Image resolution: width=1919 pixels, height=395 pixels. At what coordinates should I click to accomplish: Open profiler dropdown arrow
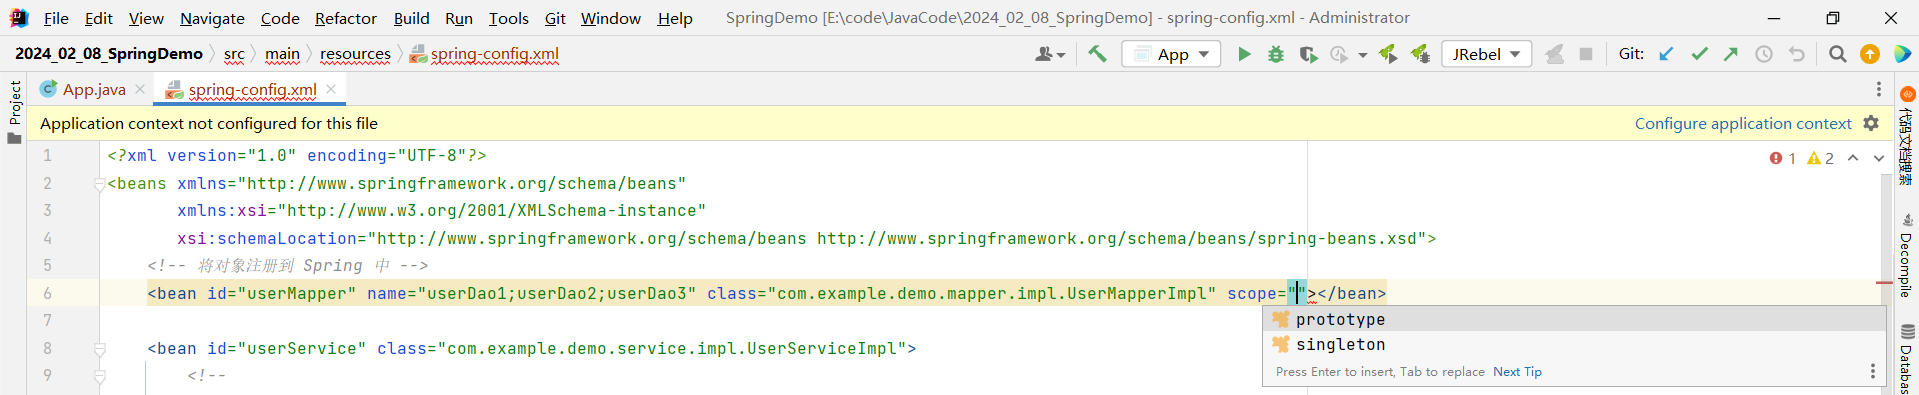[x=1362, y=55]
